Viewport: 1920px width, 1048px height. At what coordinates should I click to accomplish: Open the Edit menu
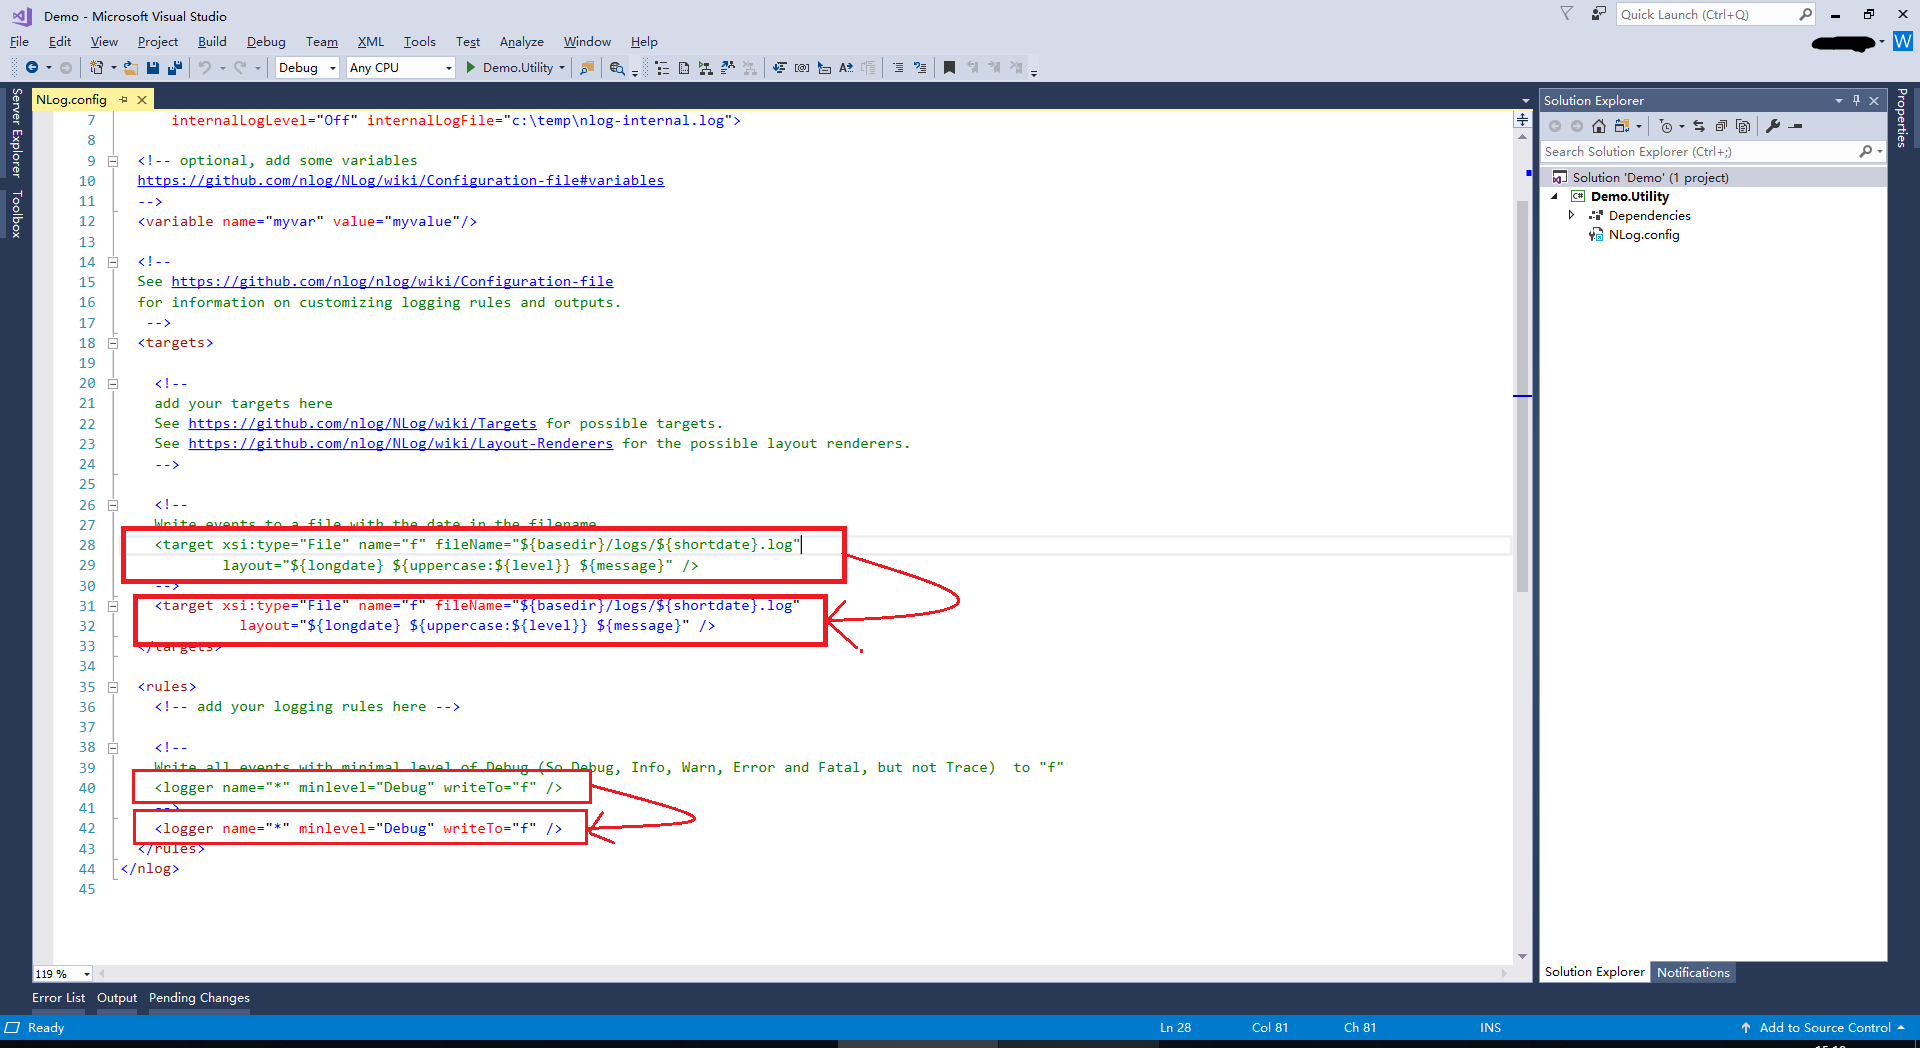(60, 42)
